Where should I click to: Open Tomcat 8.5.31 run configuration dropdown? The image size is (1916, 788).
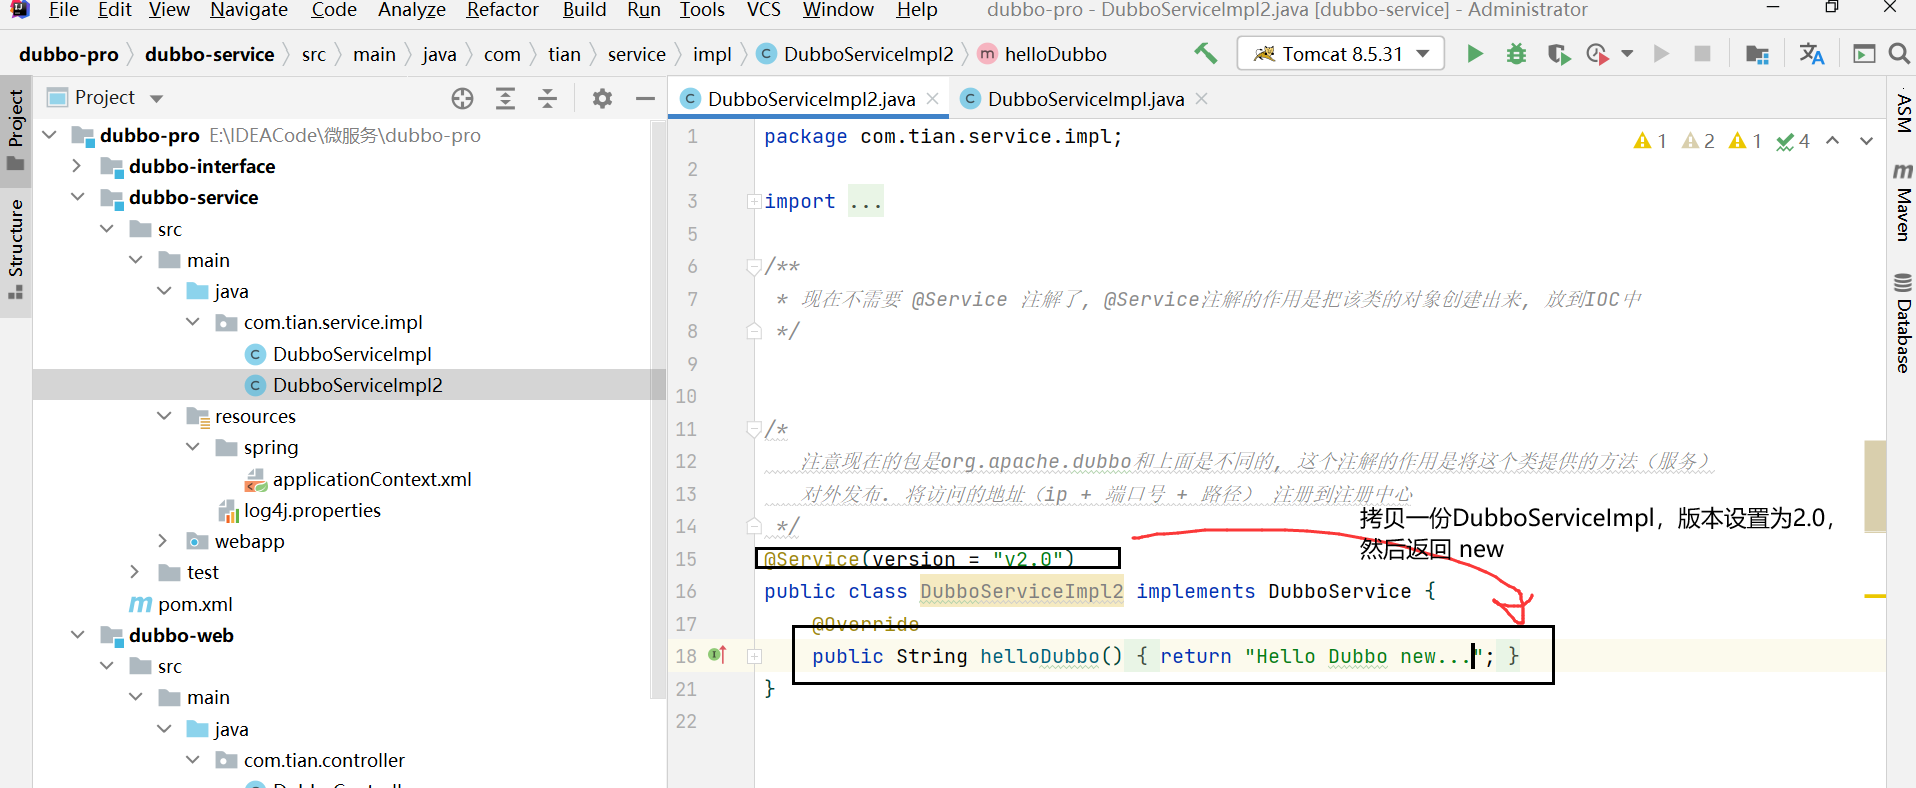click(x=1340, y=53)
